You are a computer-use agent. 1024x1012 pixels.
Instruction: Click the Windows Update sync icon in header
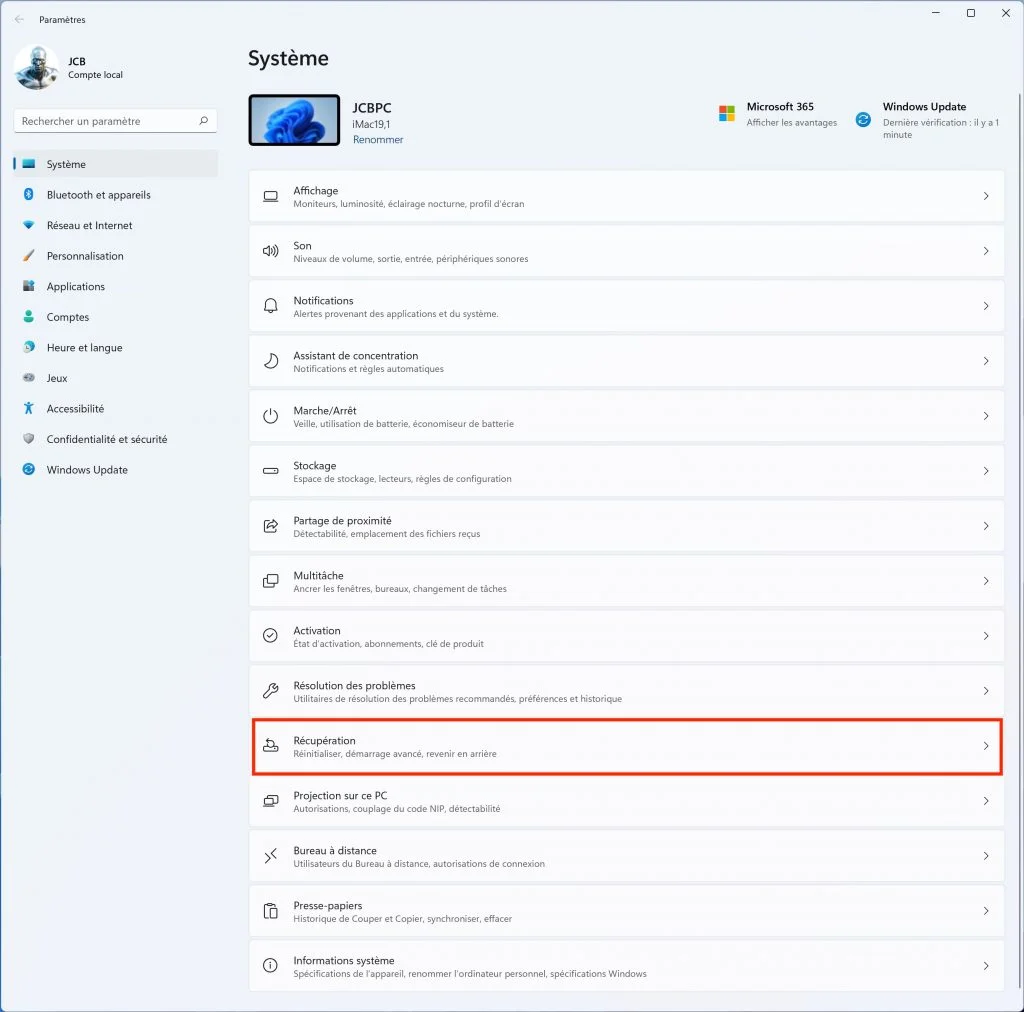point(863,119)
